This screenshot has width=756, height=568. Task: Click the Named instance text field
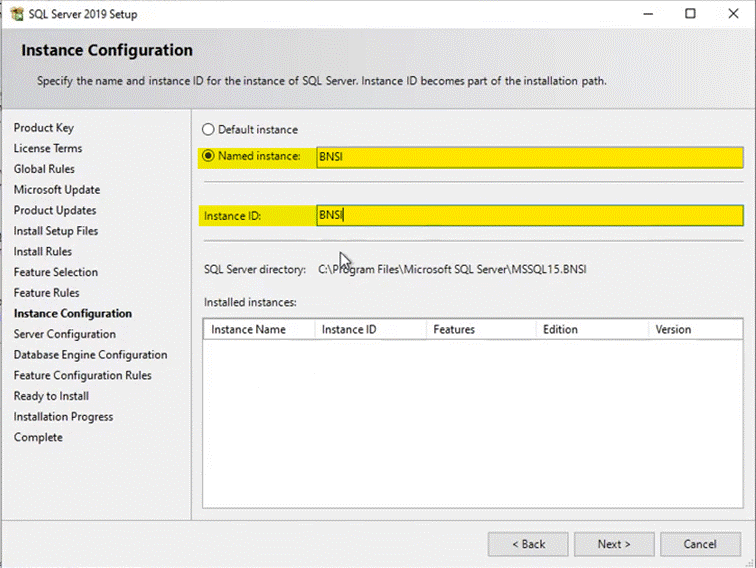(529, 157)
